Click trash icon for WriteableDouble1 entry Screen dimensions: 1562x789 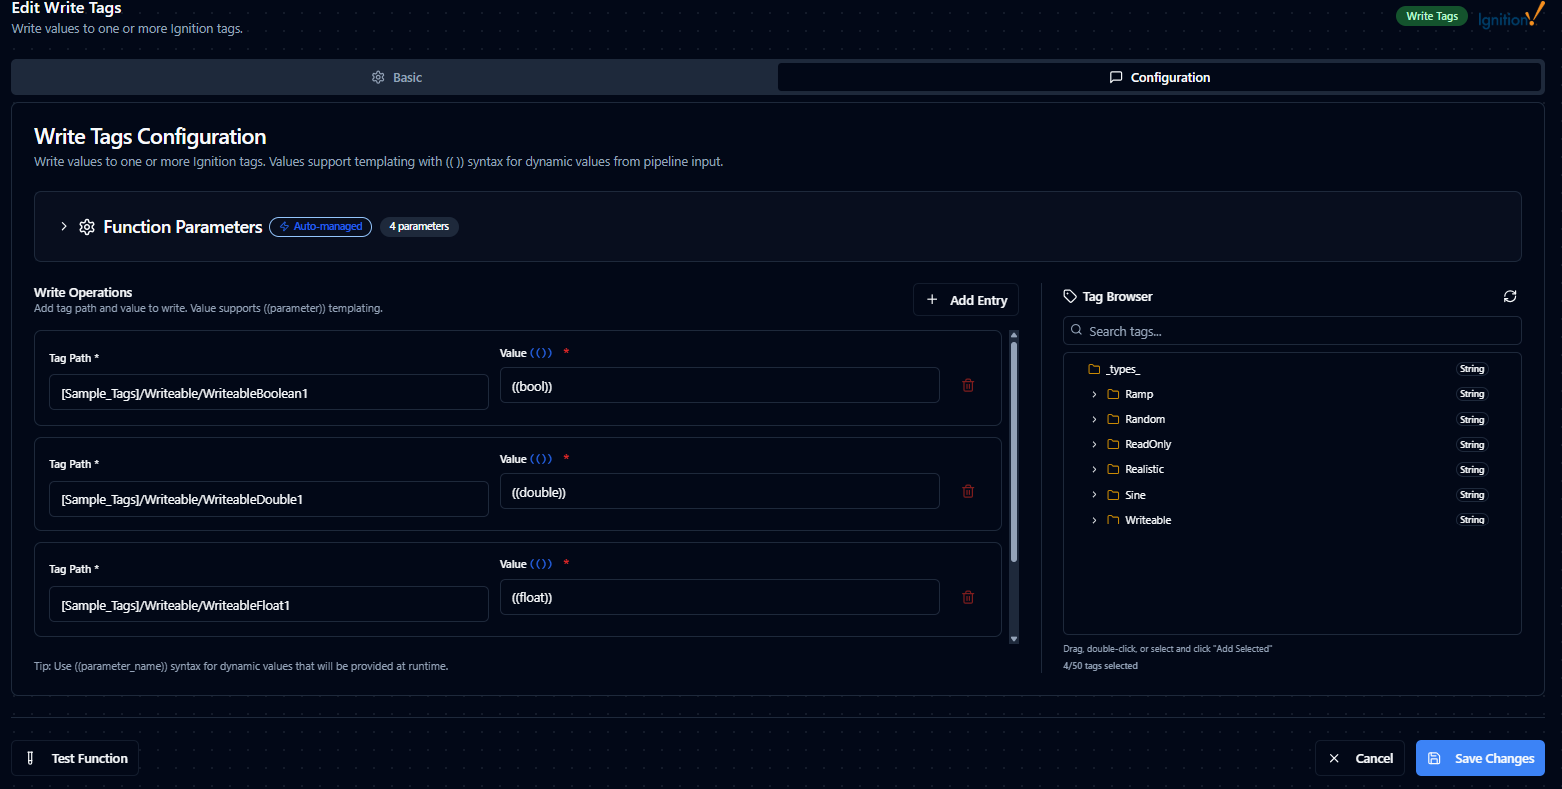[968, 491]
